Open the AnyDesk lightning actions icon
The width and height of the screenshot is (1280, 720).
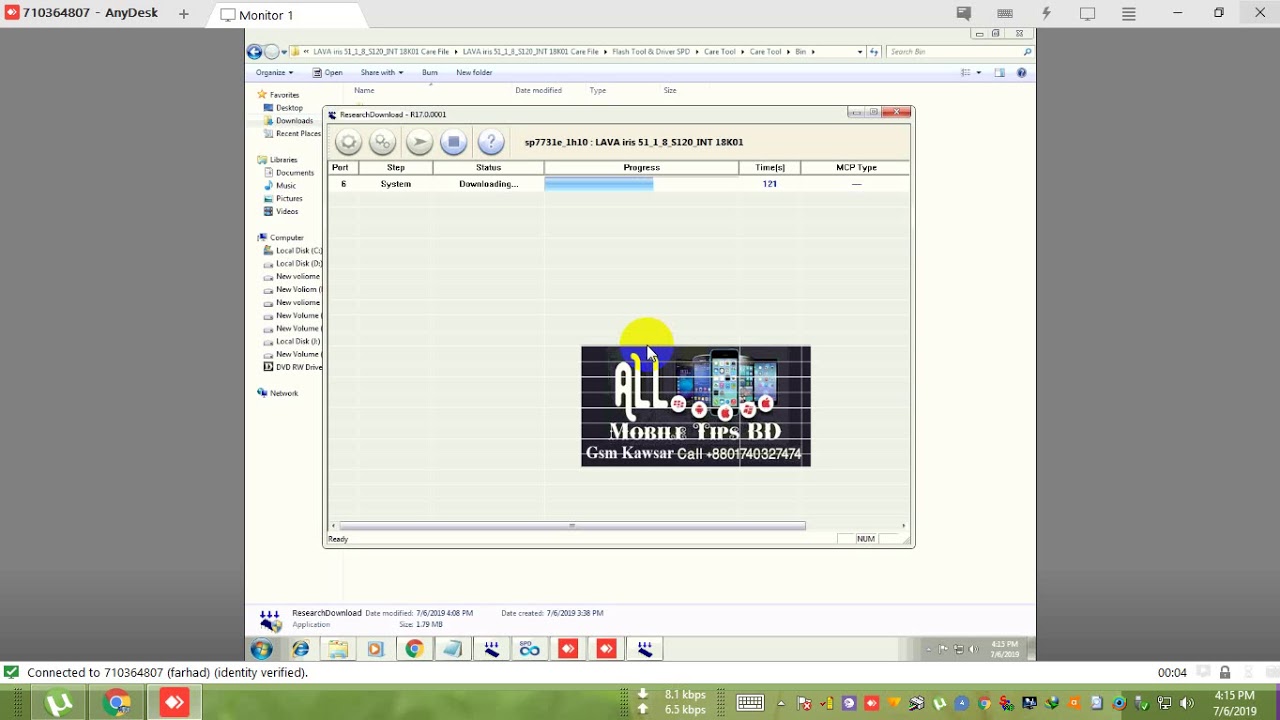click(x=1046, y=14)
